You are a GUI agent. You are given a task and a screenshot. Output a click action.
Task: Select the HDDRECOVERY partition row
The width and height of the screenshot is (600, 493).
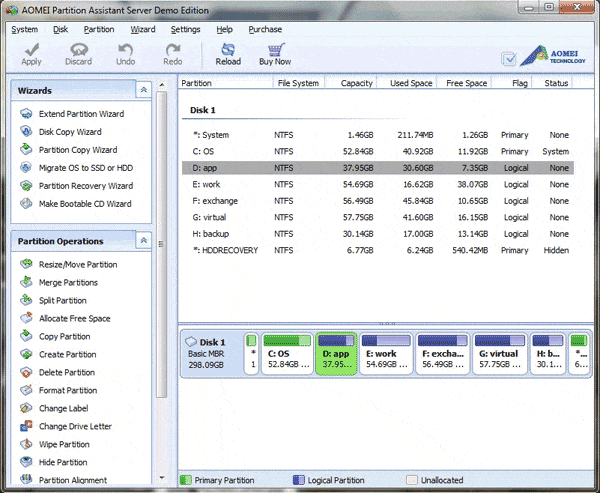(378, 250)
